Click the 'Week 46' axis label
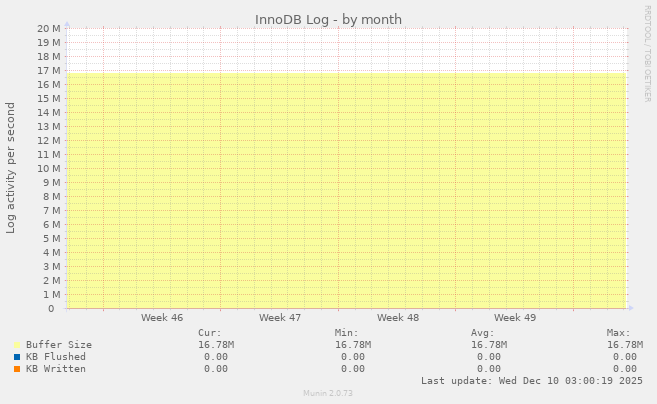This screenshot has height=404, width=657. [162, 318]
